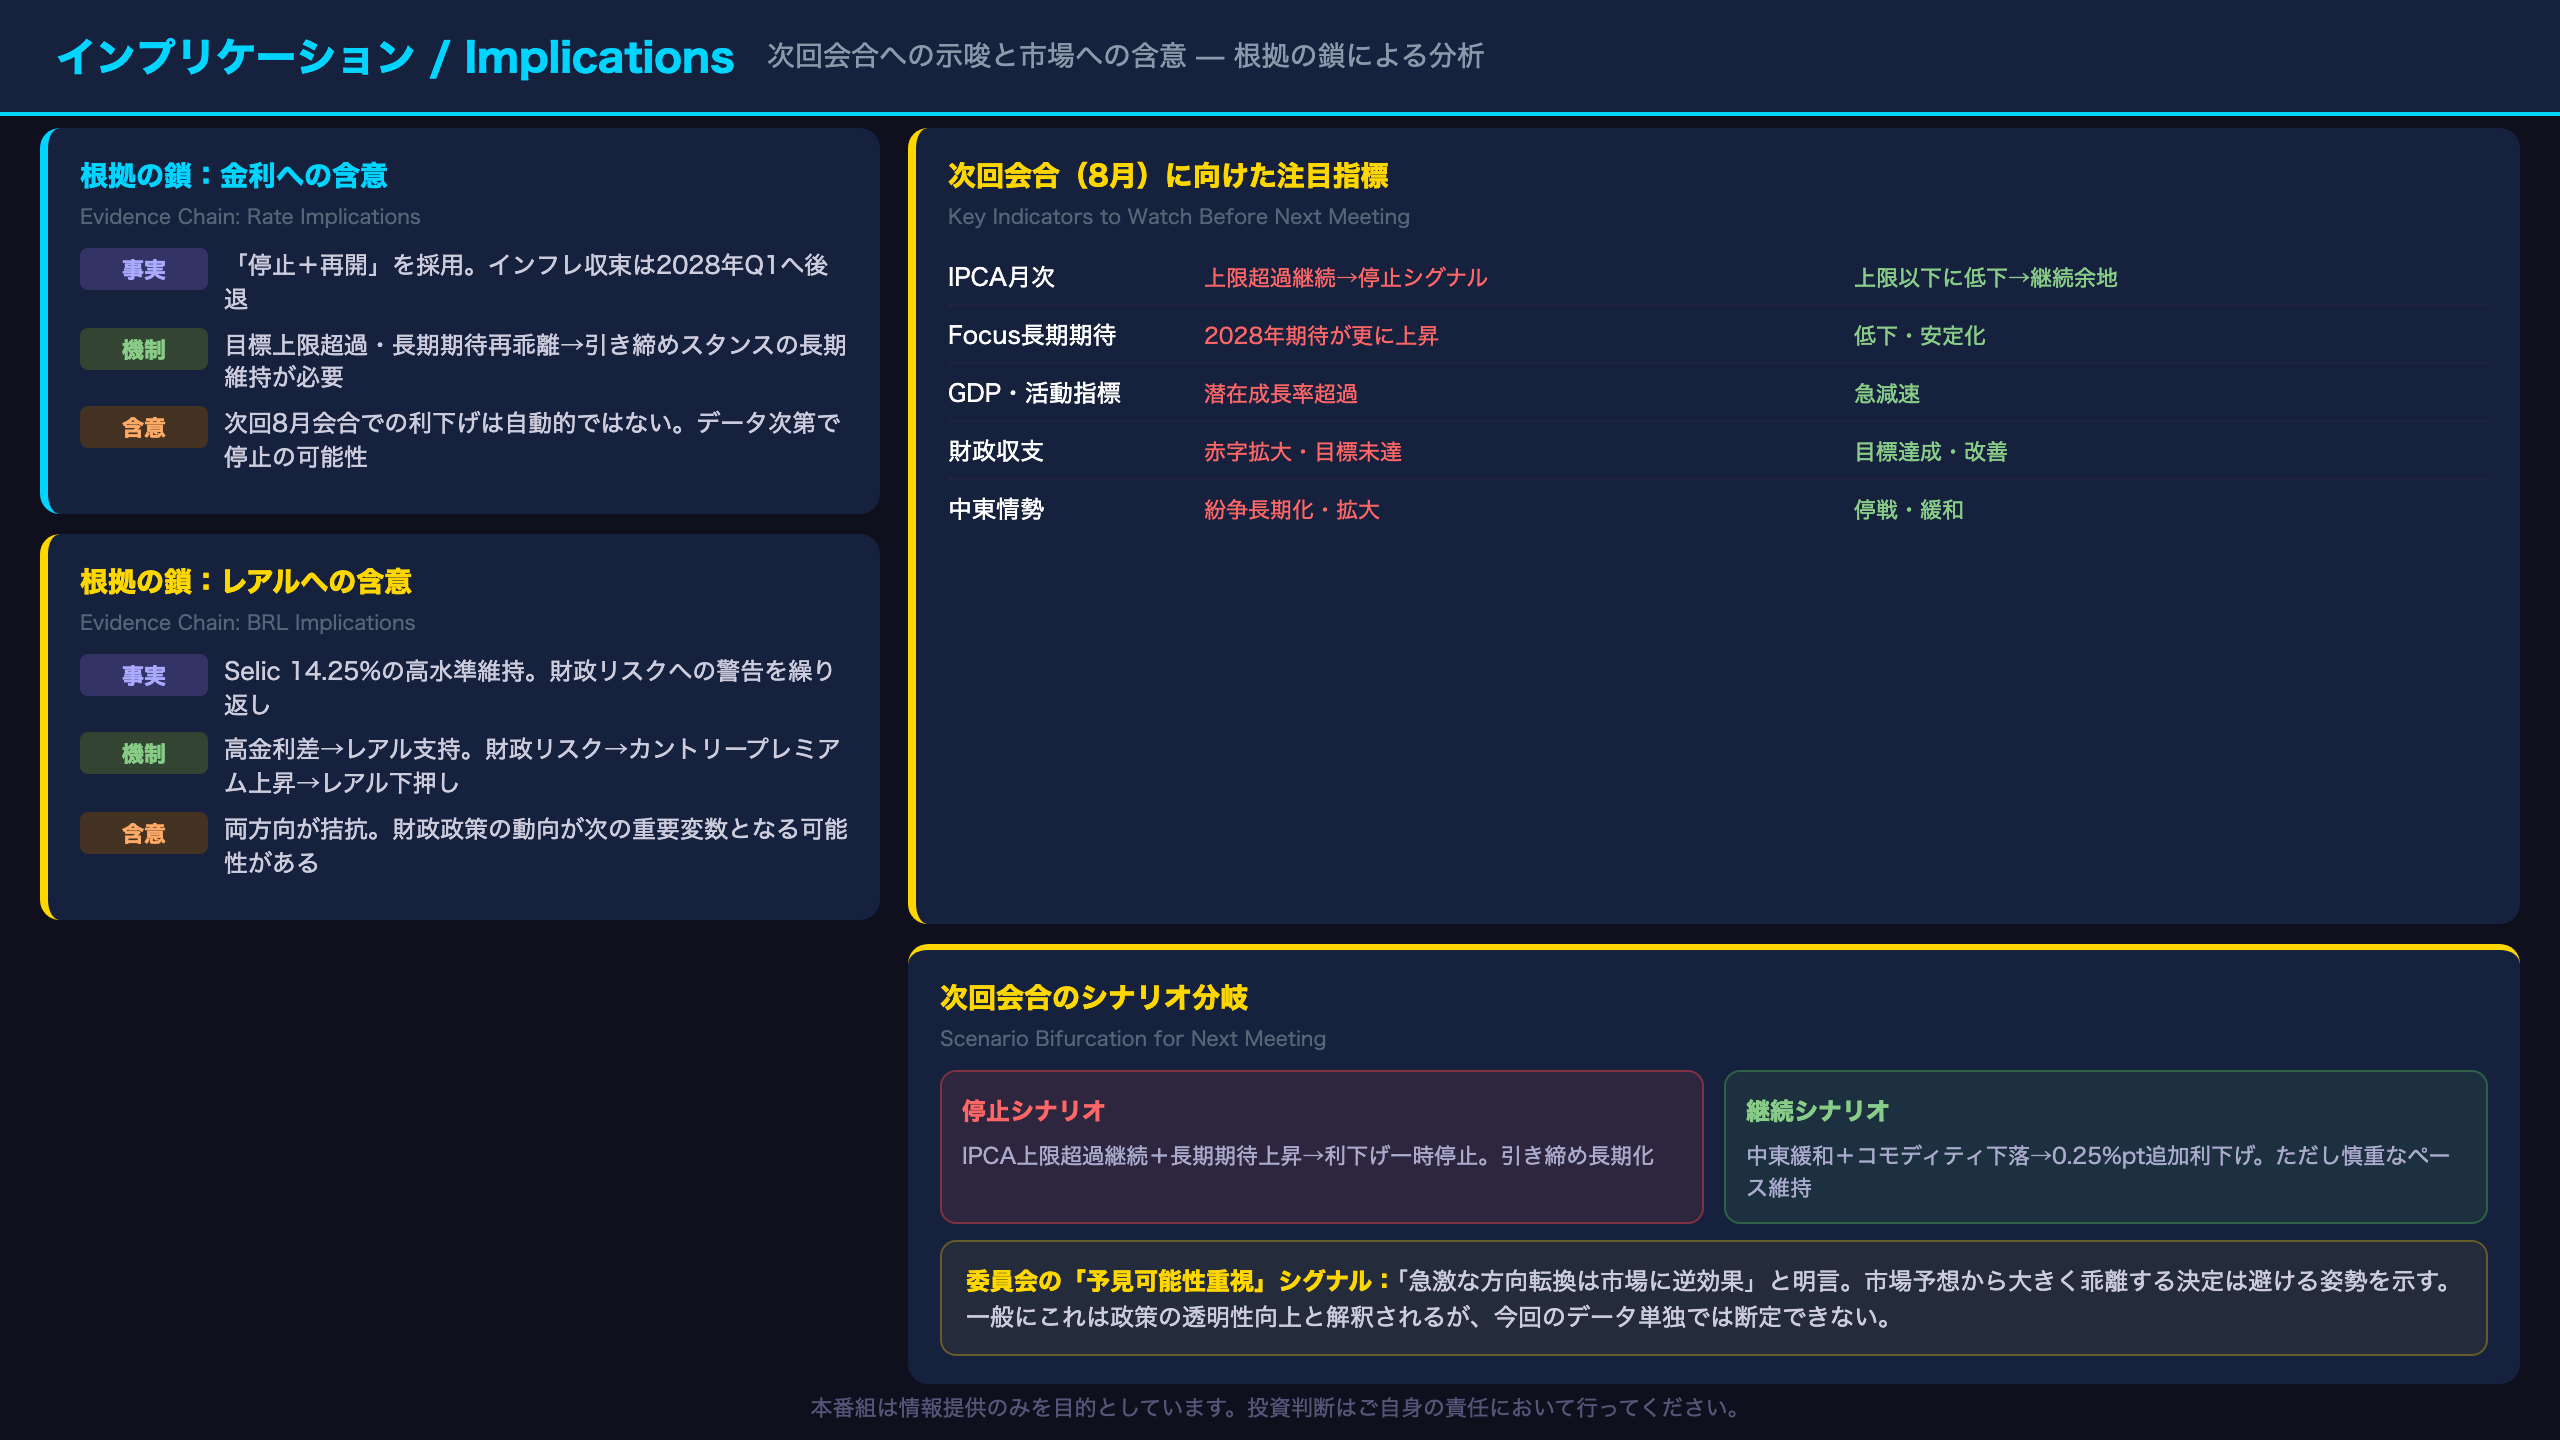The width and height of the screenshot is (2560, 1440).
Task: Click the IPCA月次 indicator row label
Action: [x=1001, y=277]
